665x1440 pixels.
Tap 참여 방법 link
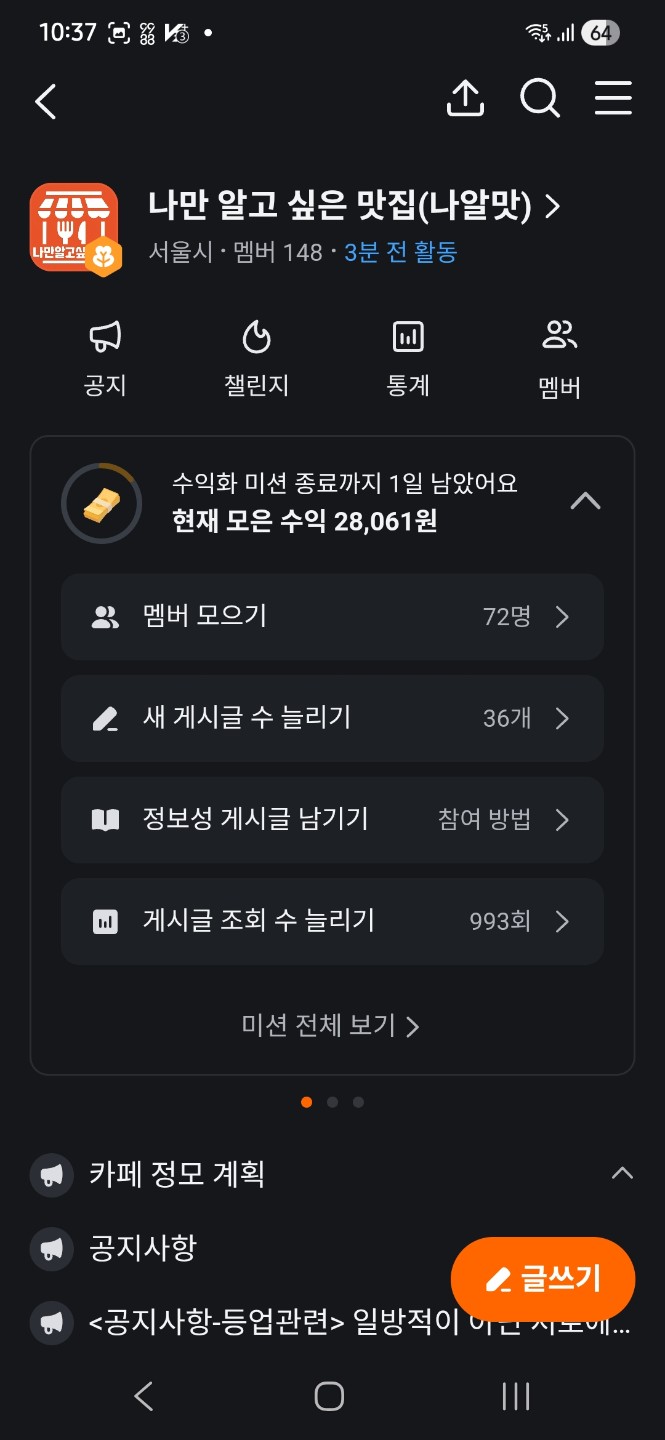[485, 820]
